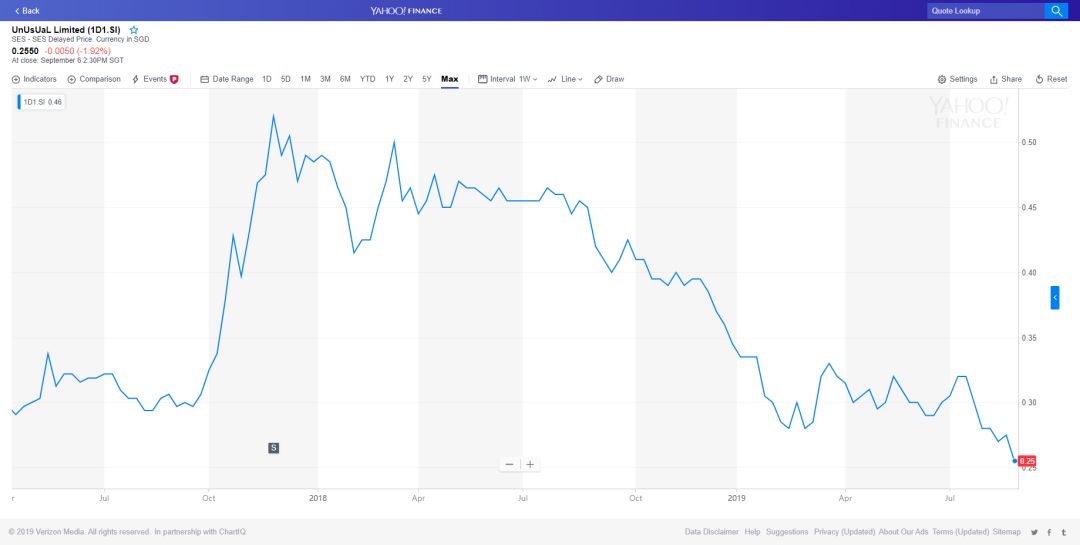Go Back to previous page
1080x545 pixels.
(x=27, y=10)
